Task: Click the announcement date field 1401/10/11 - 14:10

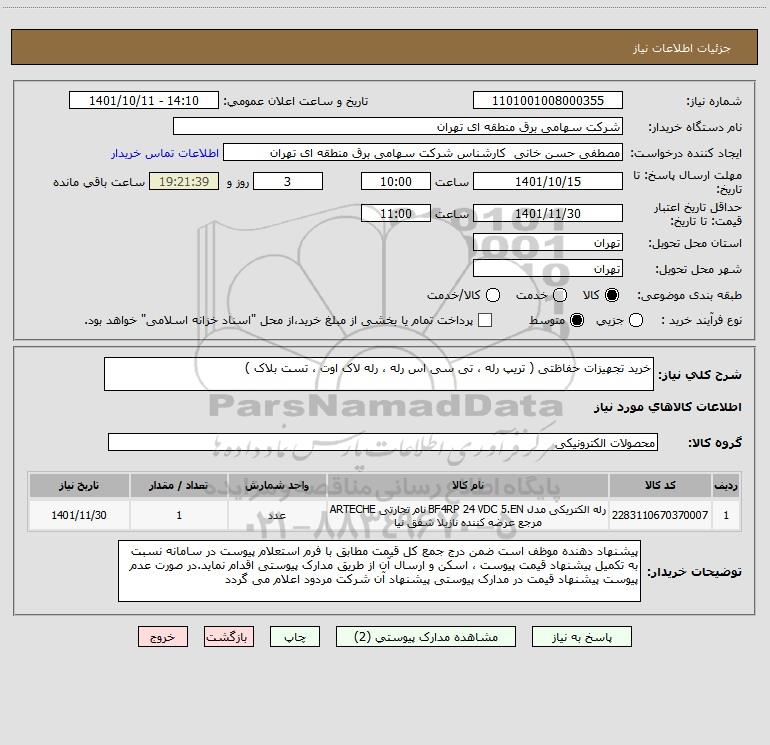Action: point(144,101)
